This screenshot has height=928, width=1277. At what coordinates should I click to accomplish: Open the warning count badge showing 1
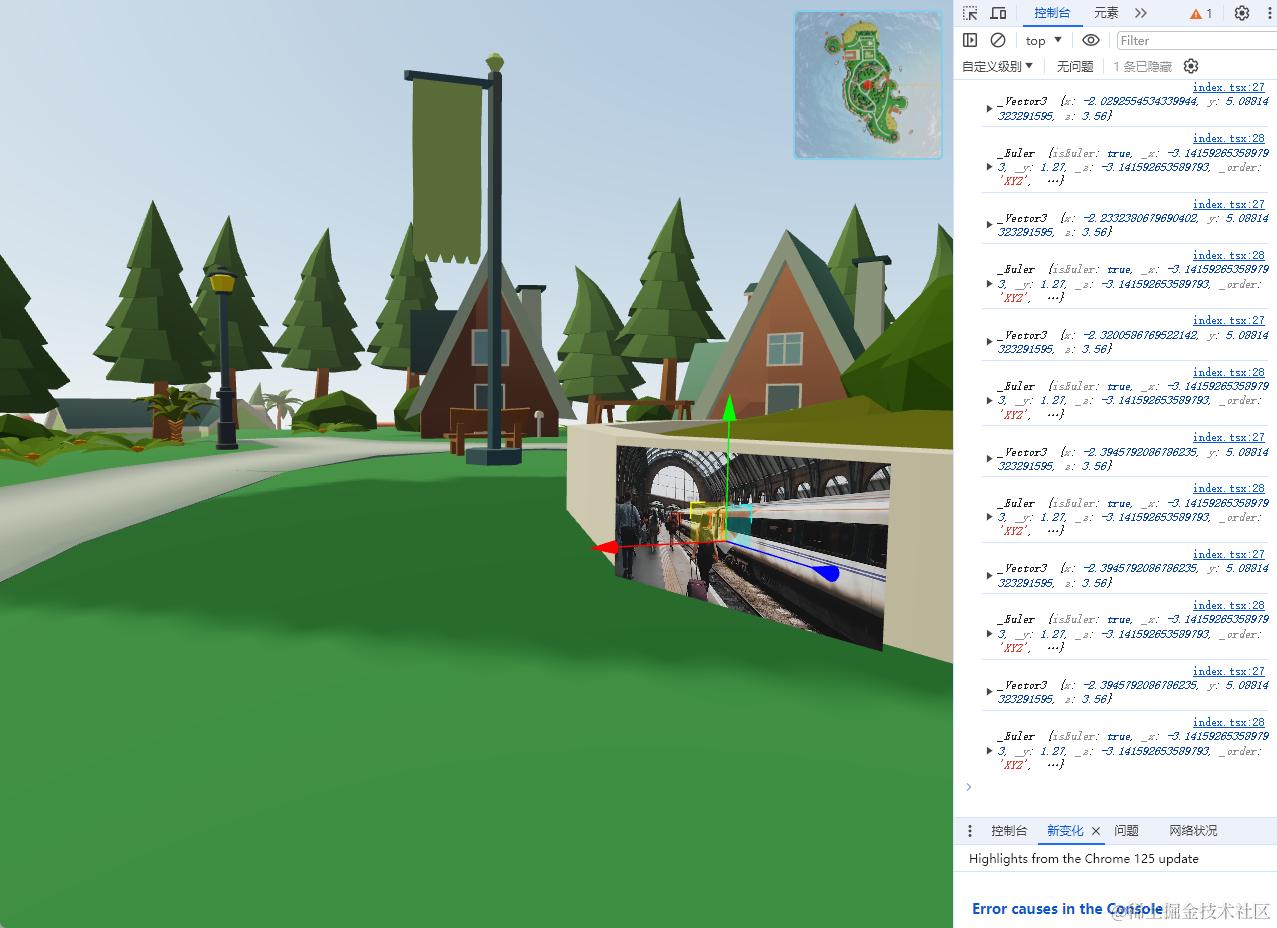(x=1201, y=13)
